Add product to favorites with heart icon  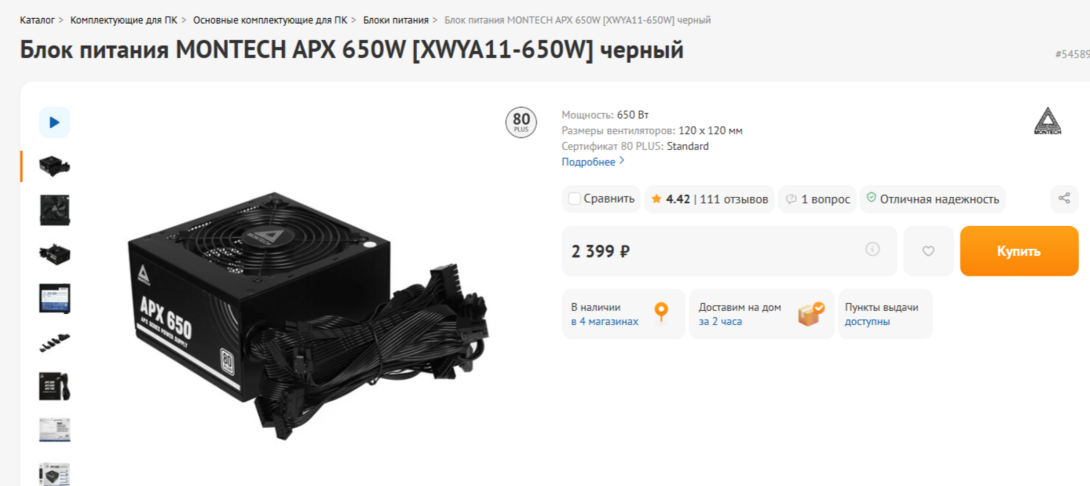click(928, 251)
